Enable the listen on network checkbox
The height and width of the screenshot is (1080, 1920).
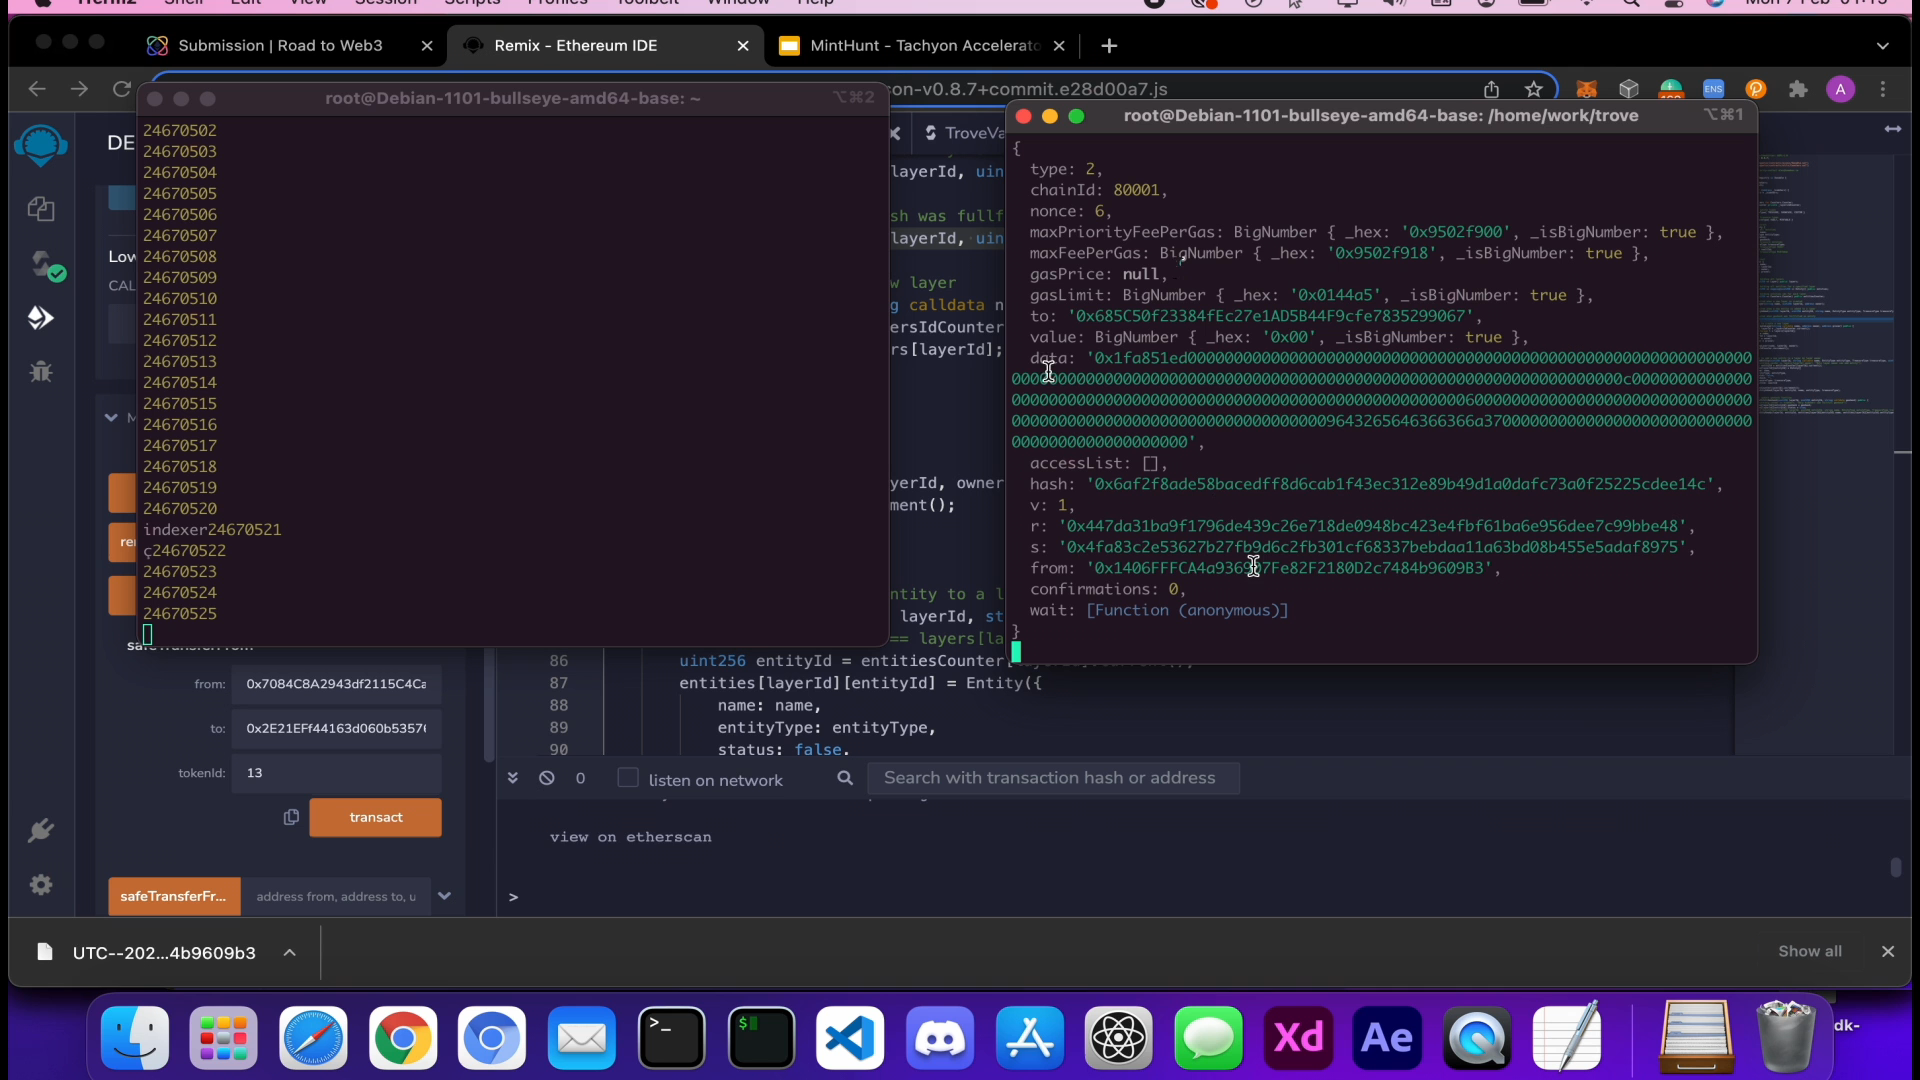[628, 778]
